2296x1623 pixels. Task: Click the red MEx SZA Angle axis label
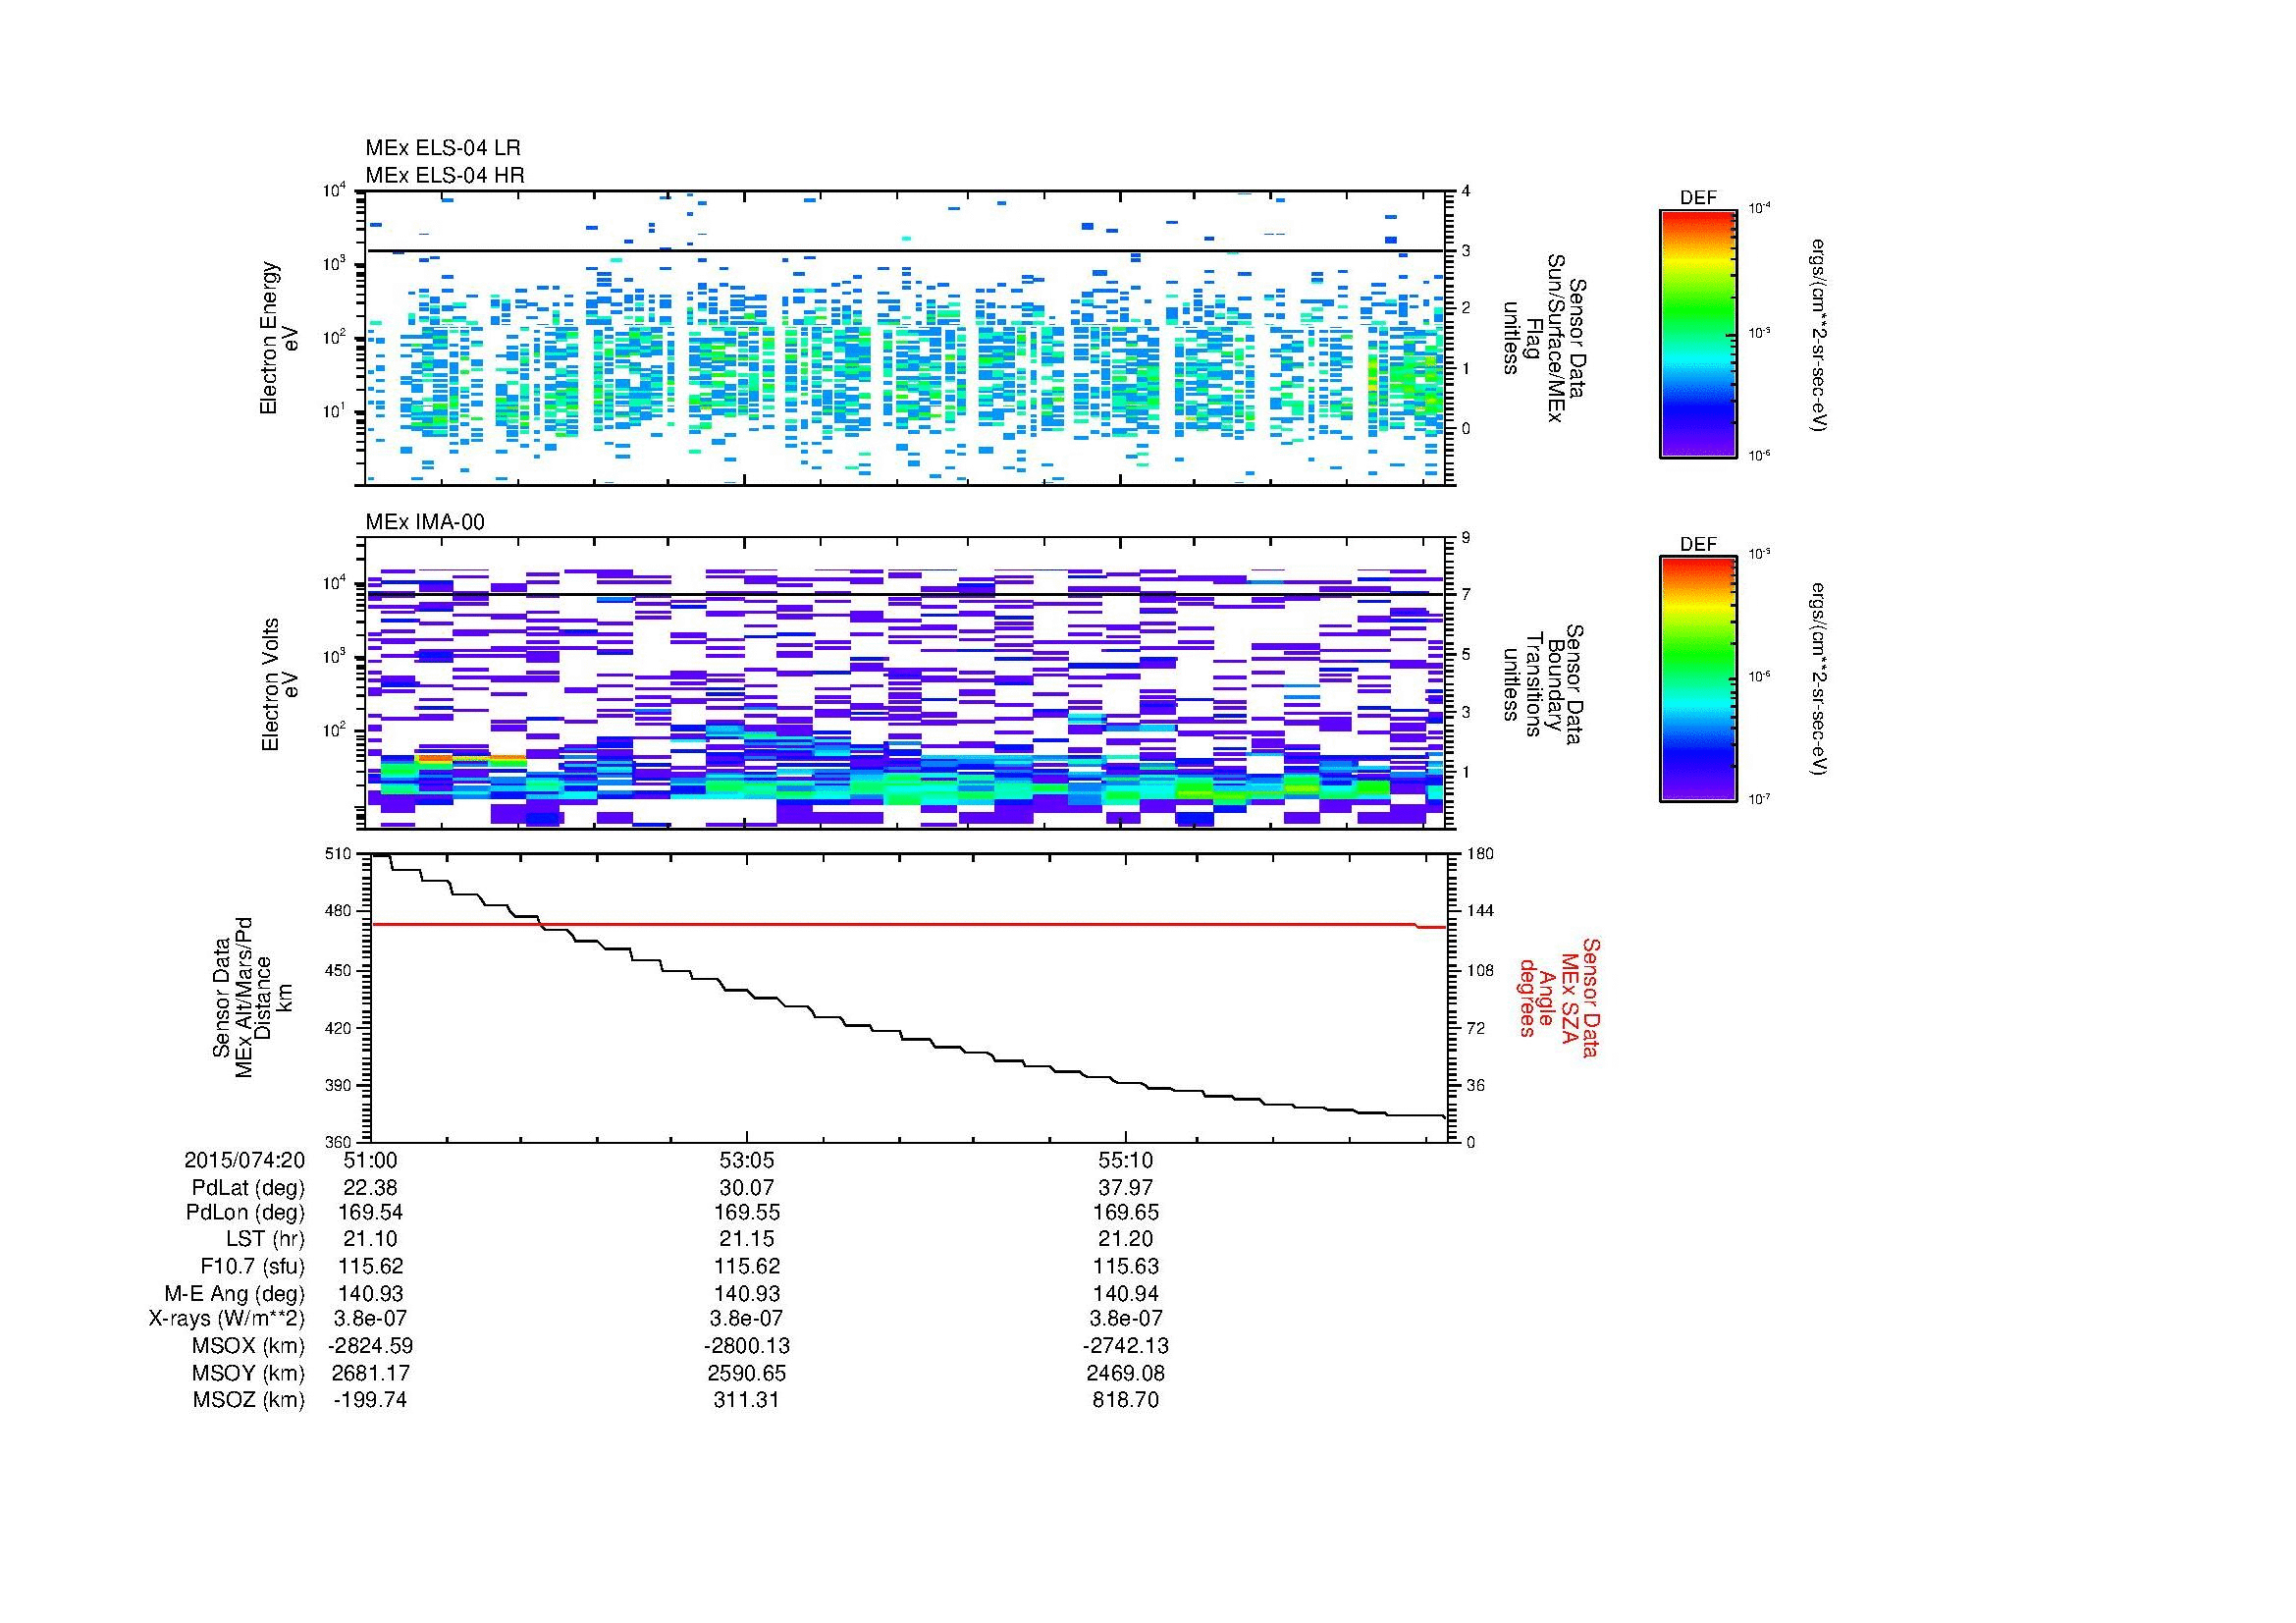pos(1558,997)
